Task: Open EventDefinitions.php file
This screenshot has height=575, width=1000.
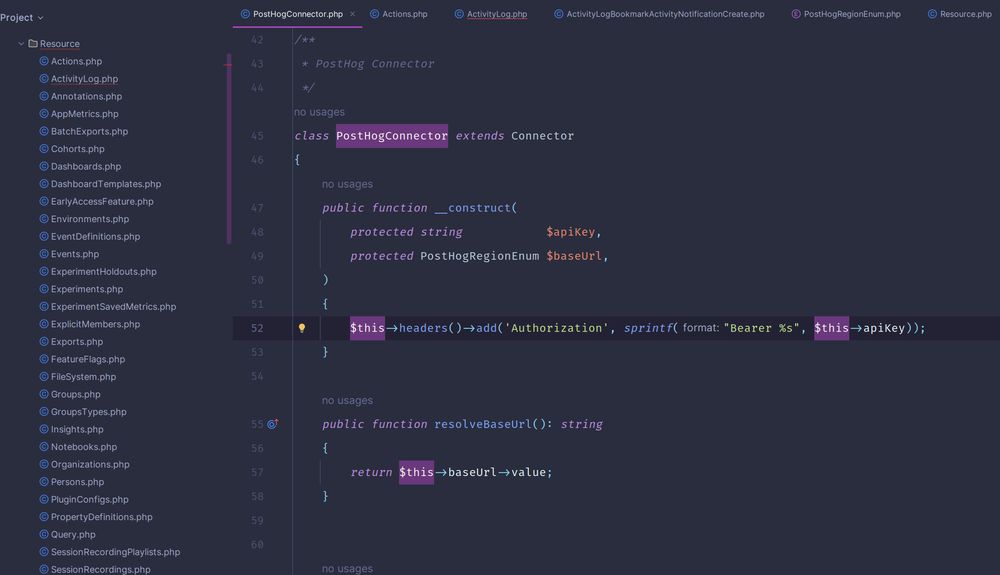Action: pyautogui.click(x=95, y=237)
